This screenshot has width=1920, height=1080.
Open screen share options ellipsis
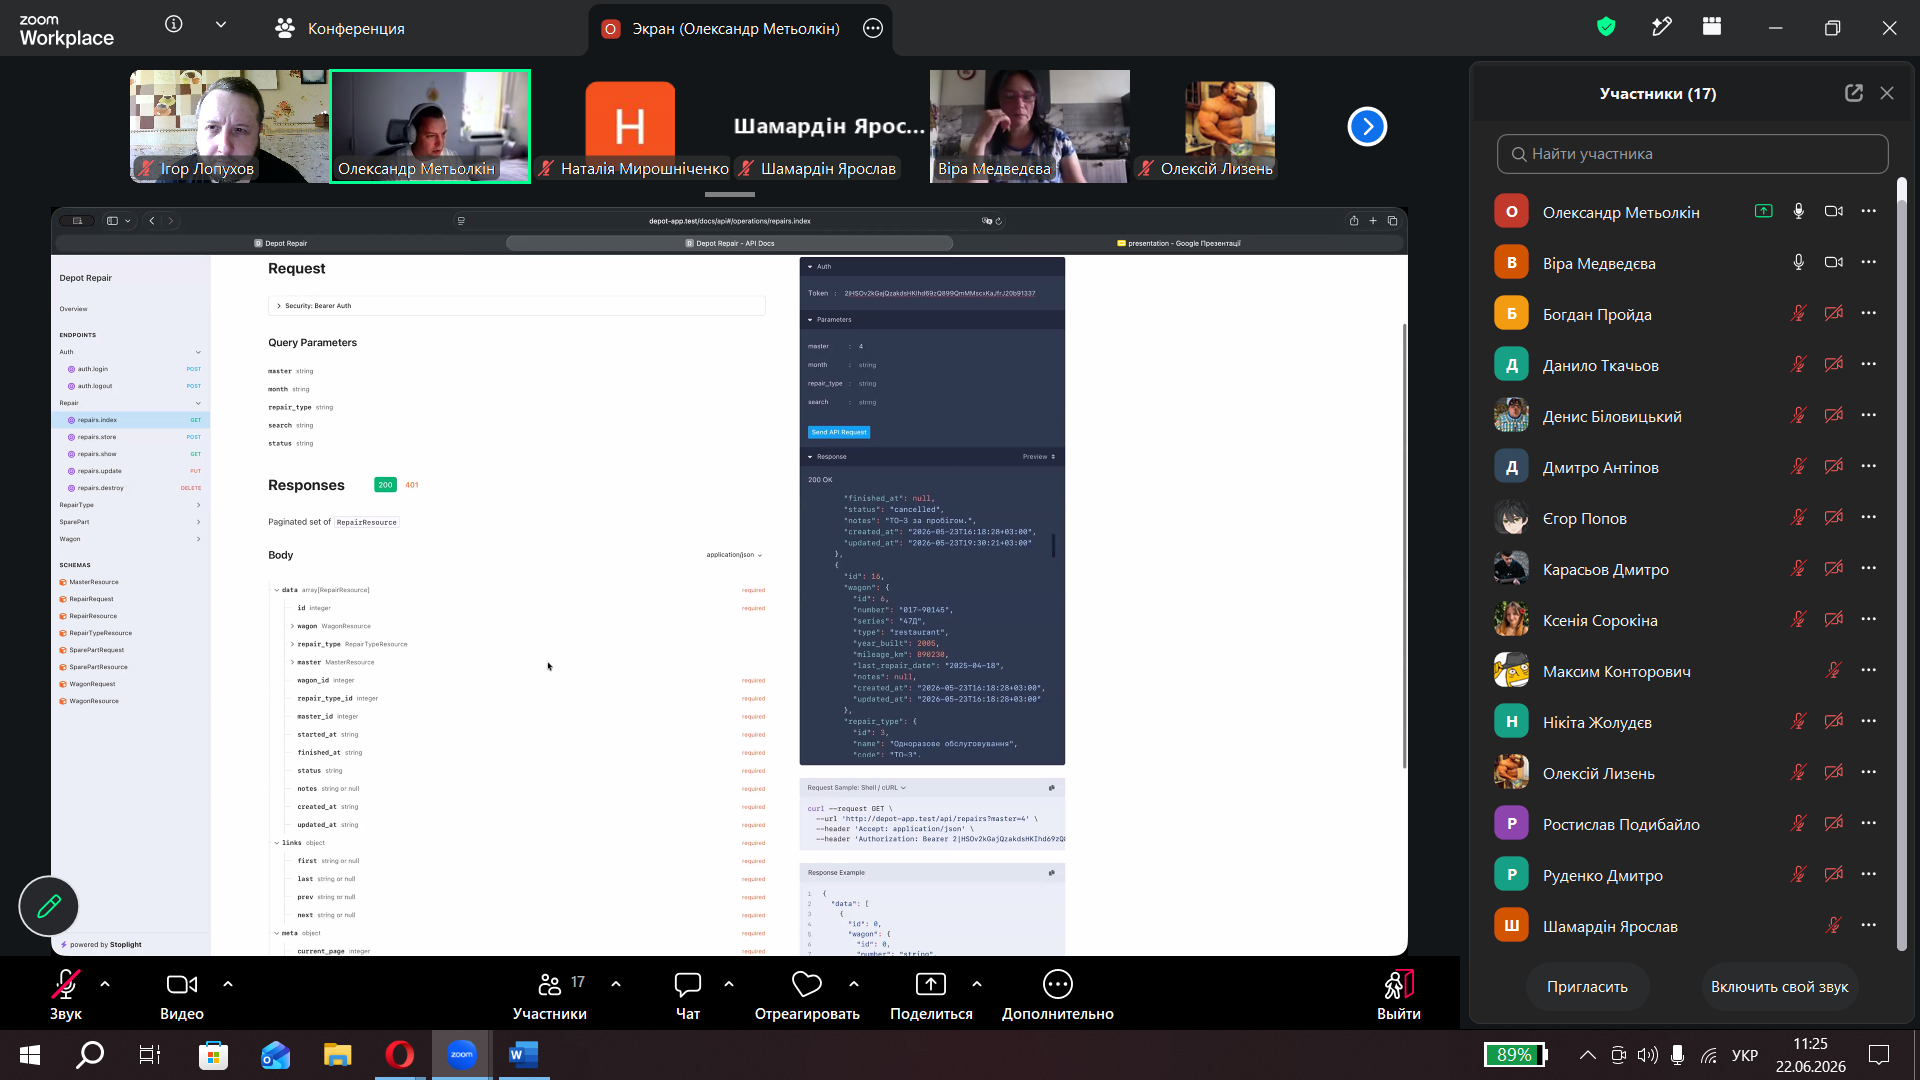pos(873,28)
